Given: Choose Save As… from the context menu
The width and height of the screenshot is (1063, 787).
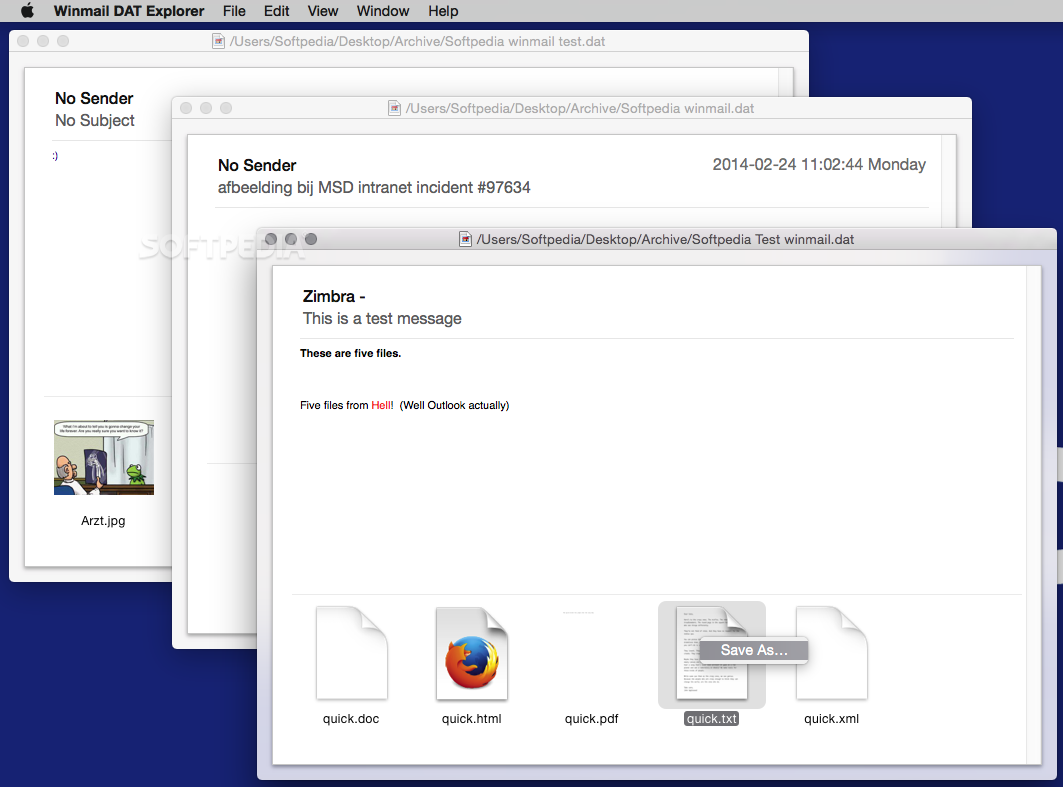Looking at the screenshot, I should (x=754, y=650).
